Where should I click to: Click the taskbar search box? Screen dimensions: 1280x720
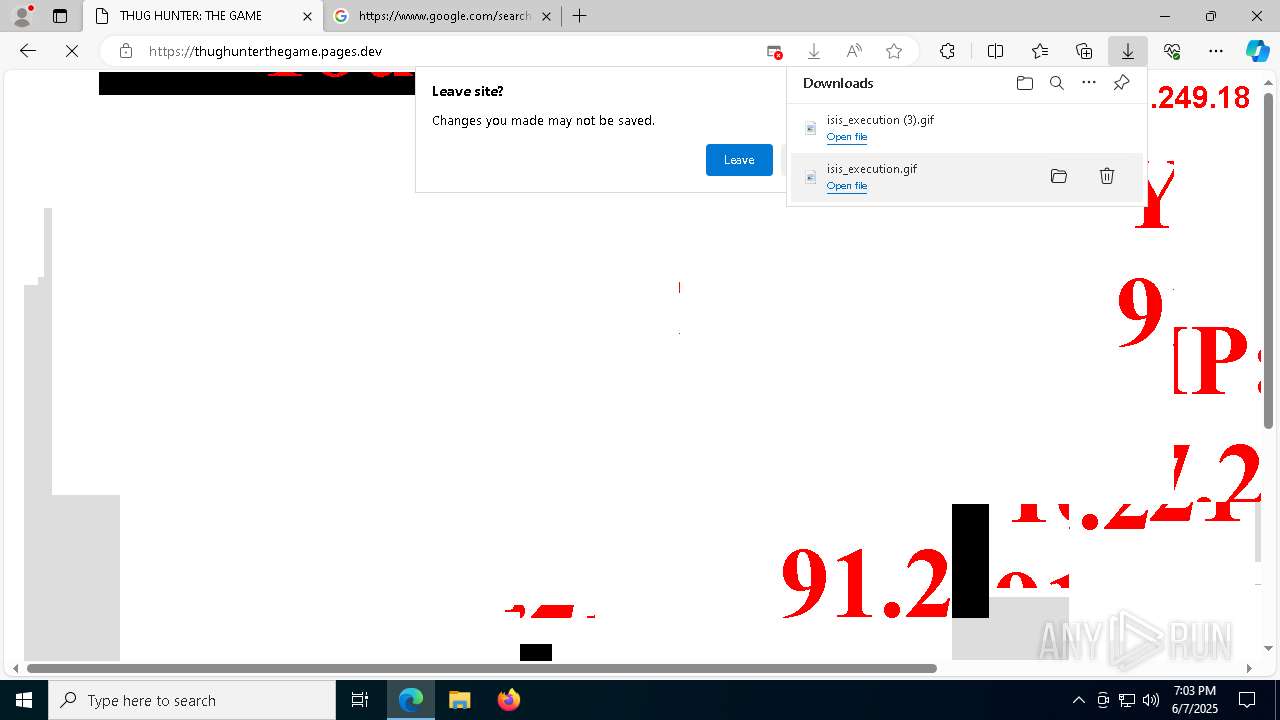pyautogui.click(x=192, y=700)
